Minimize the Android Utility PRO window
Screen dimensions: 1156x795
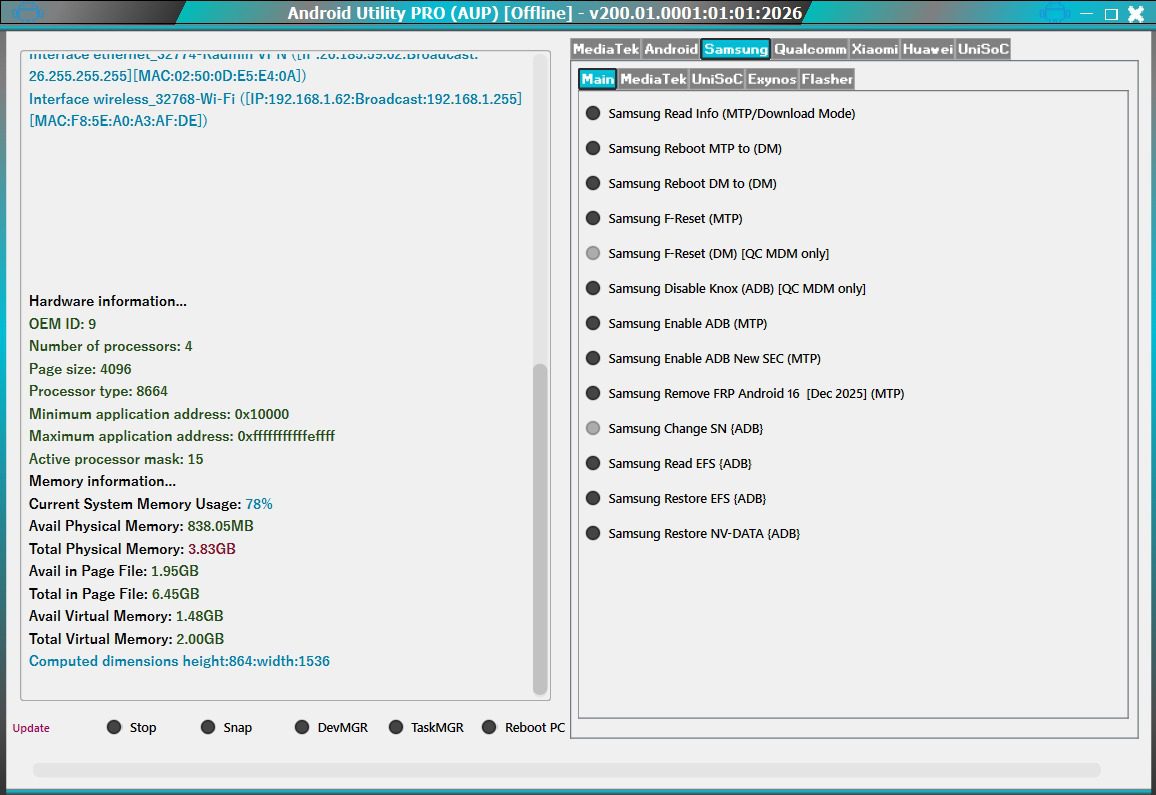(x=1087, y=13)
